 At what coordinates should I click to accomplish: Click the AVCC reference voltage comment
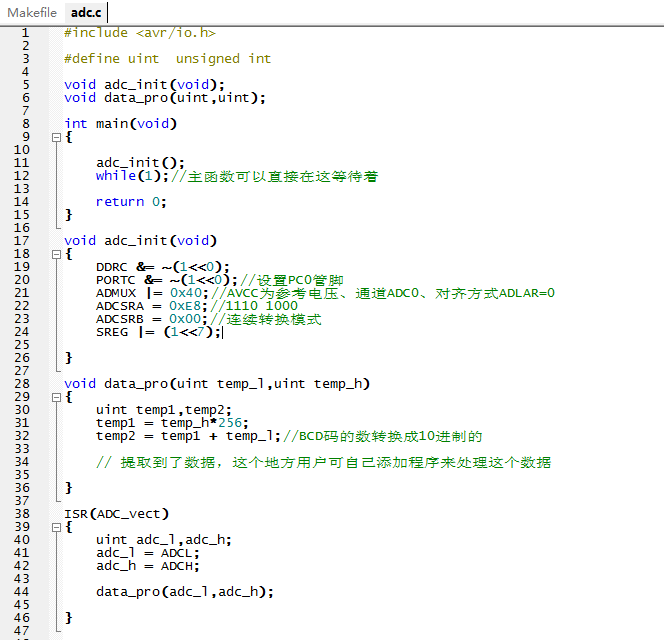point(383,293)
